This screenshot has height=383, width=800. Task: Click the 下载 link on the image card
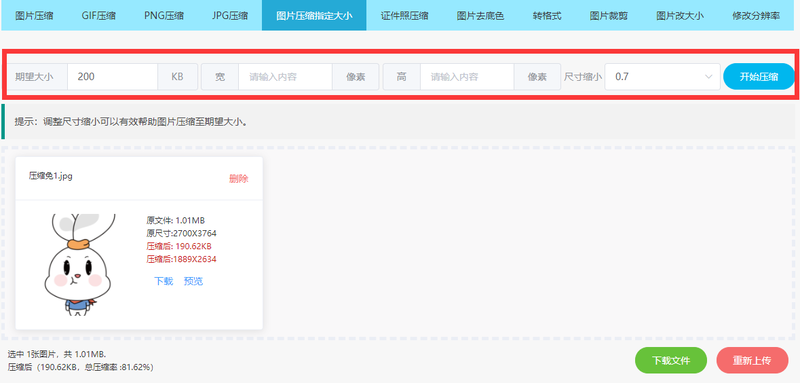tap(163, 281)
